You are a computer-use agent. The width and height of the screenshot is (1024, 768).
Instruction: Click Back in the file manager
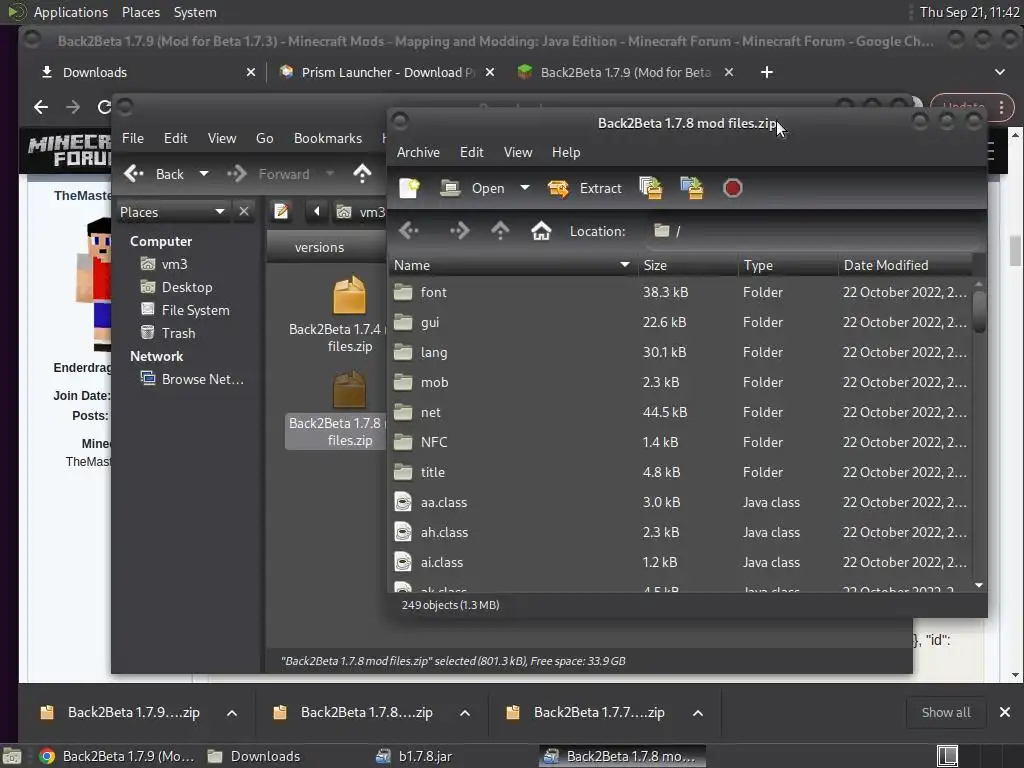(x=155, y=174)
